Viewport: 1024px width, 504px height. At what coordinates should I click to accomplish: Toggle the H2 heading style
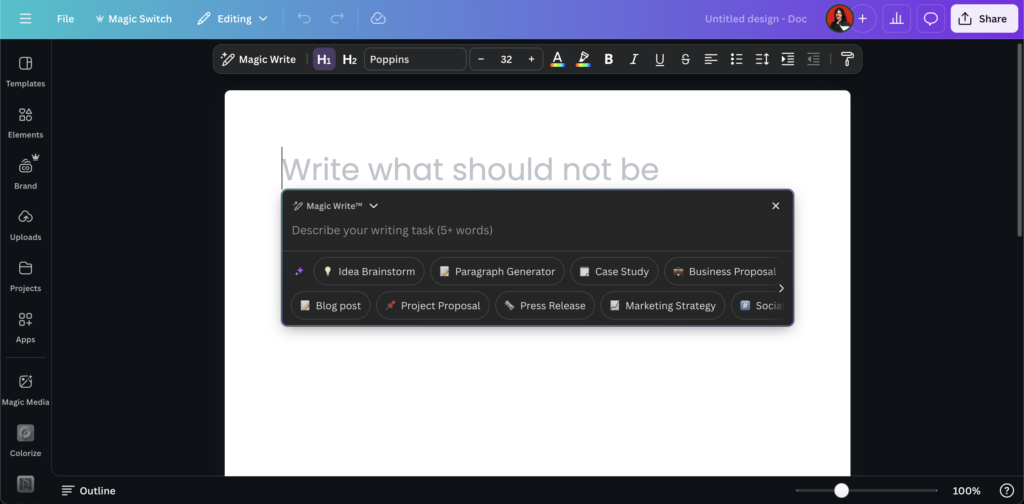coord(349,59)
